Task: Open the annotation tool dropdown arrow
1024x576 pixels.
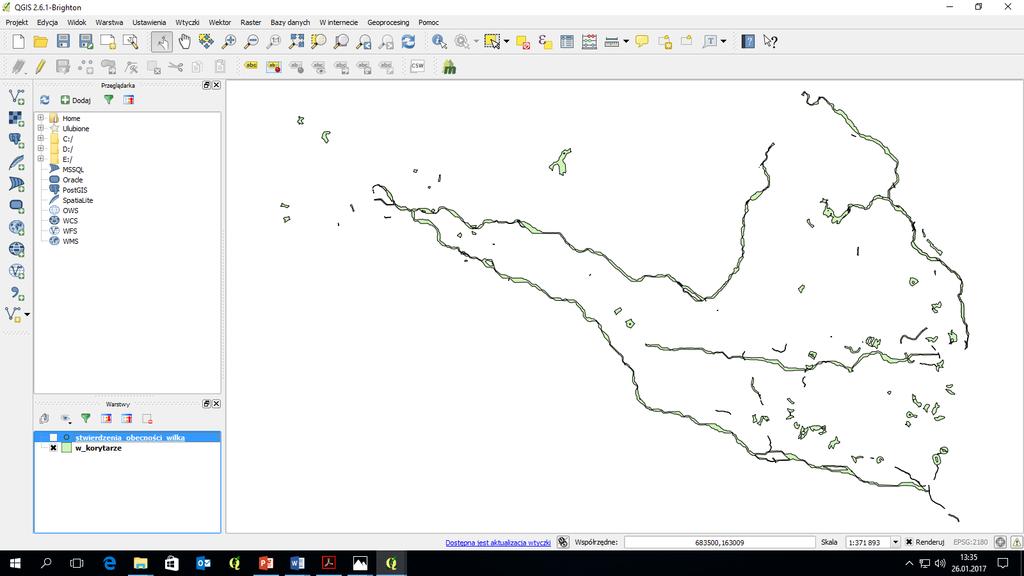Action: pyautogui.click(x=724, y=42)
